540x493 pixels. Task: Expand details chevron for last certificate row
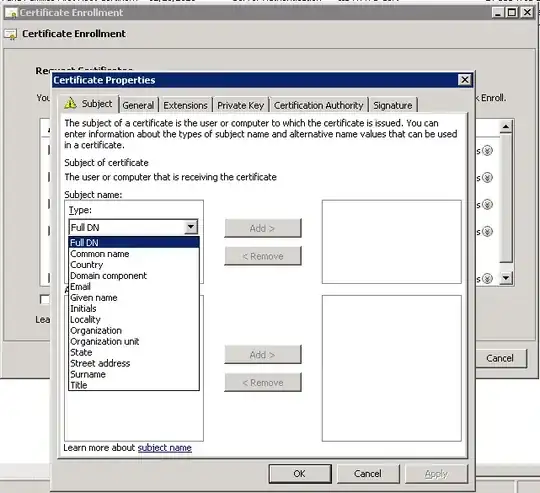[487, 278]
